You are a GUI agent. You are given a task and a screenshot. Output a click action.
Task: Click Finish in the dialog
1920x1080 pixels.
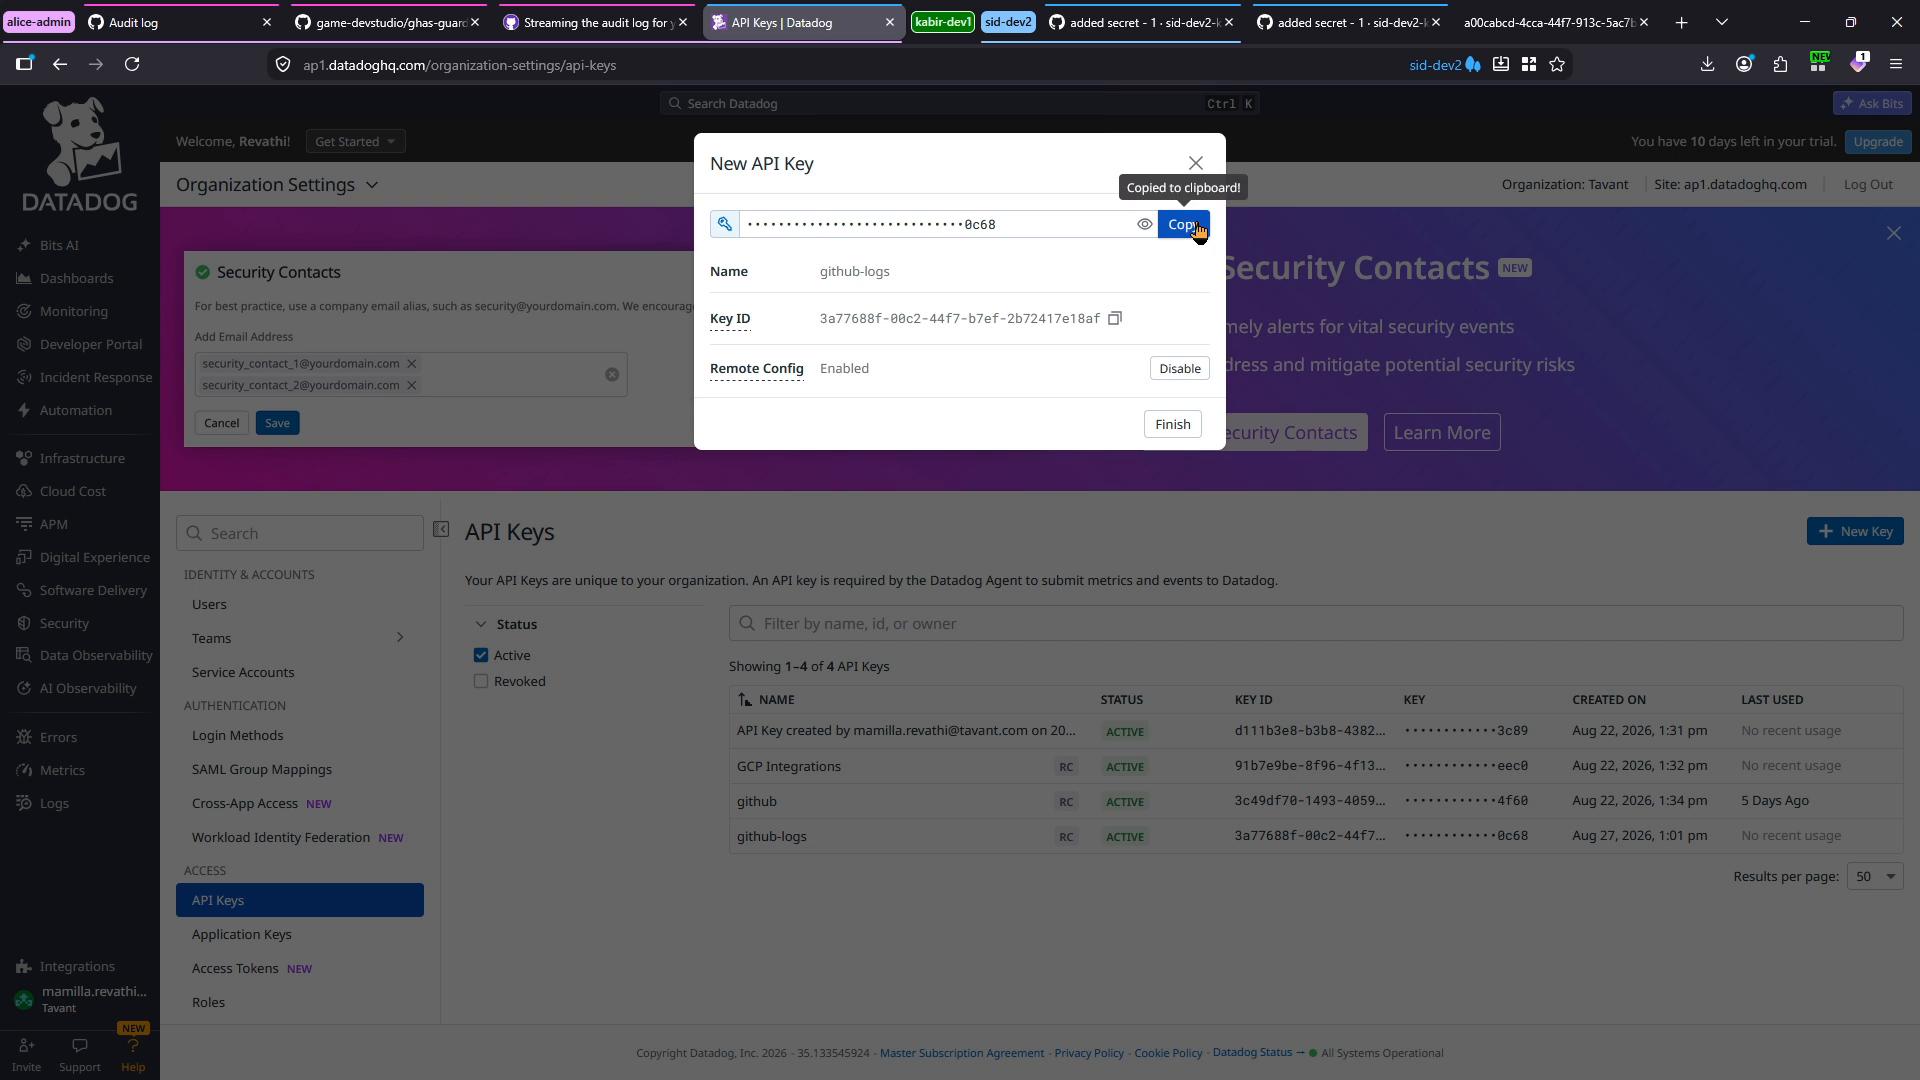pyautogui.click(x=1172, y=424)
